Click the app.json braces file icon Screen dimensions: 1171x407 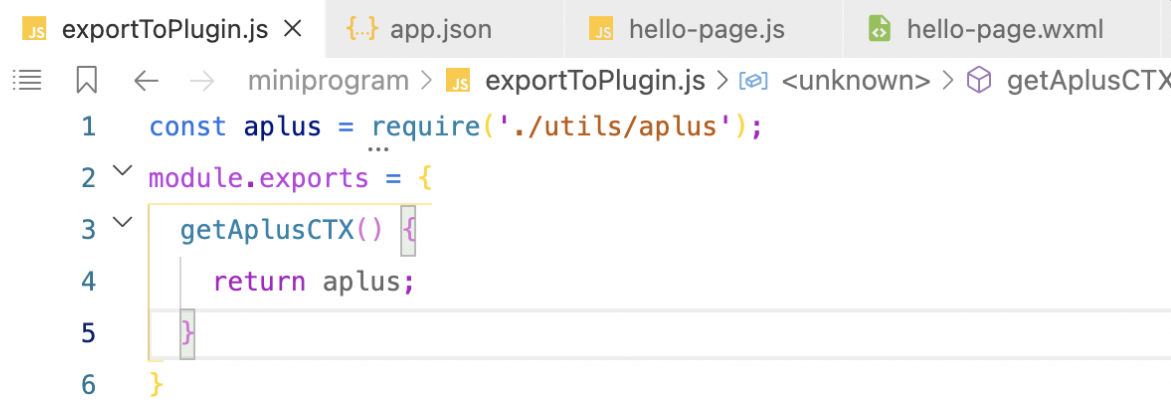pyautogui.click(x=361, y=29)
